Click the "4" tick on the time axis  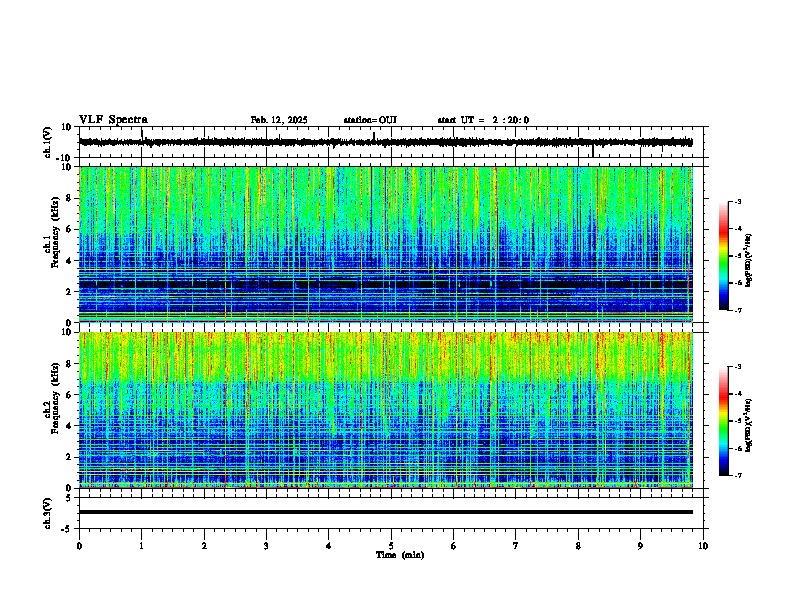[329, 546]
